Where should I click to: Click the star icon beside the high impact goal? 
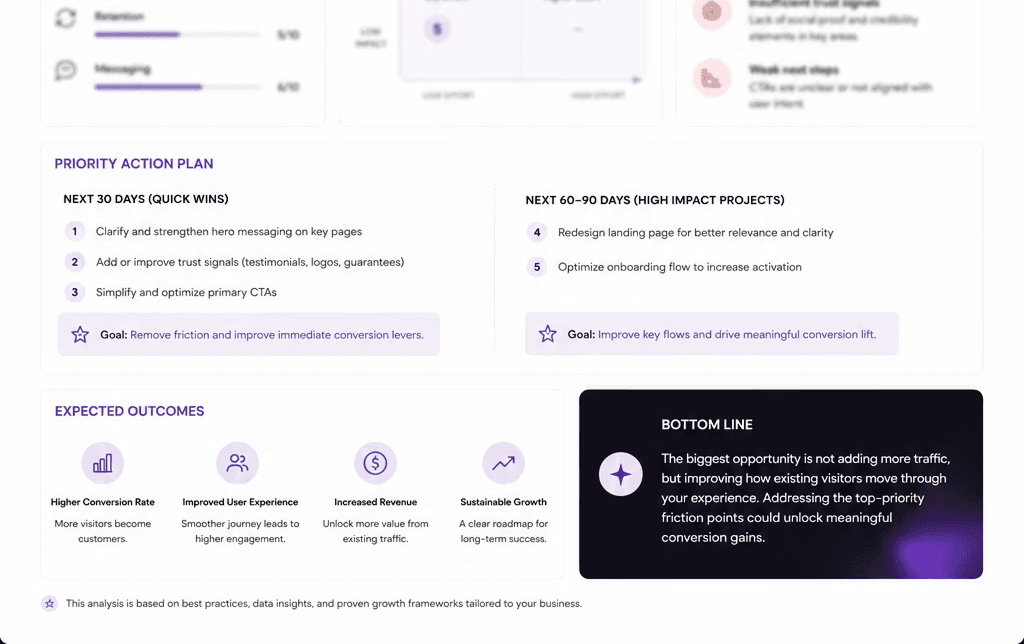547,334
